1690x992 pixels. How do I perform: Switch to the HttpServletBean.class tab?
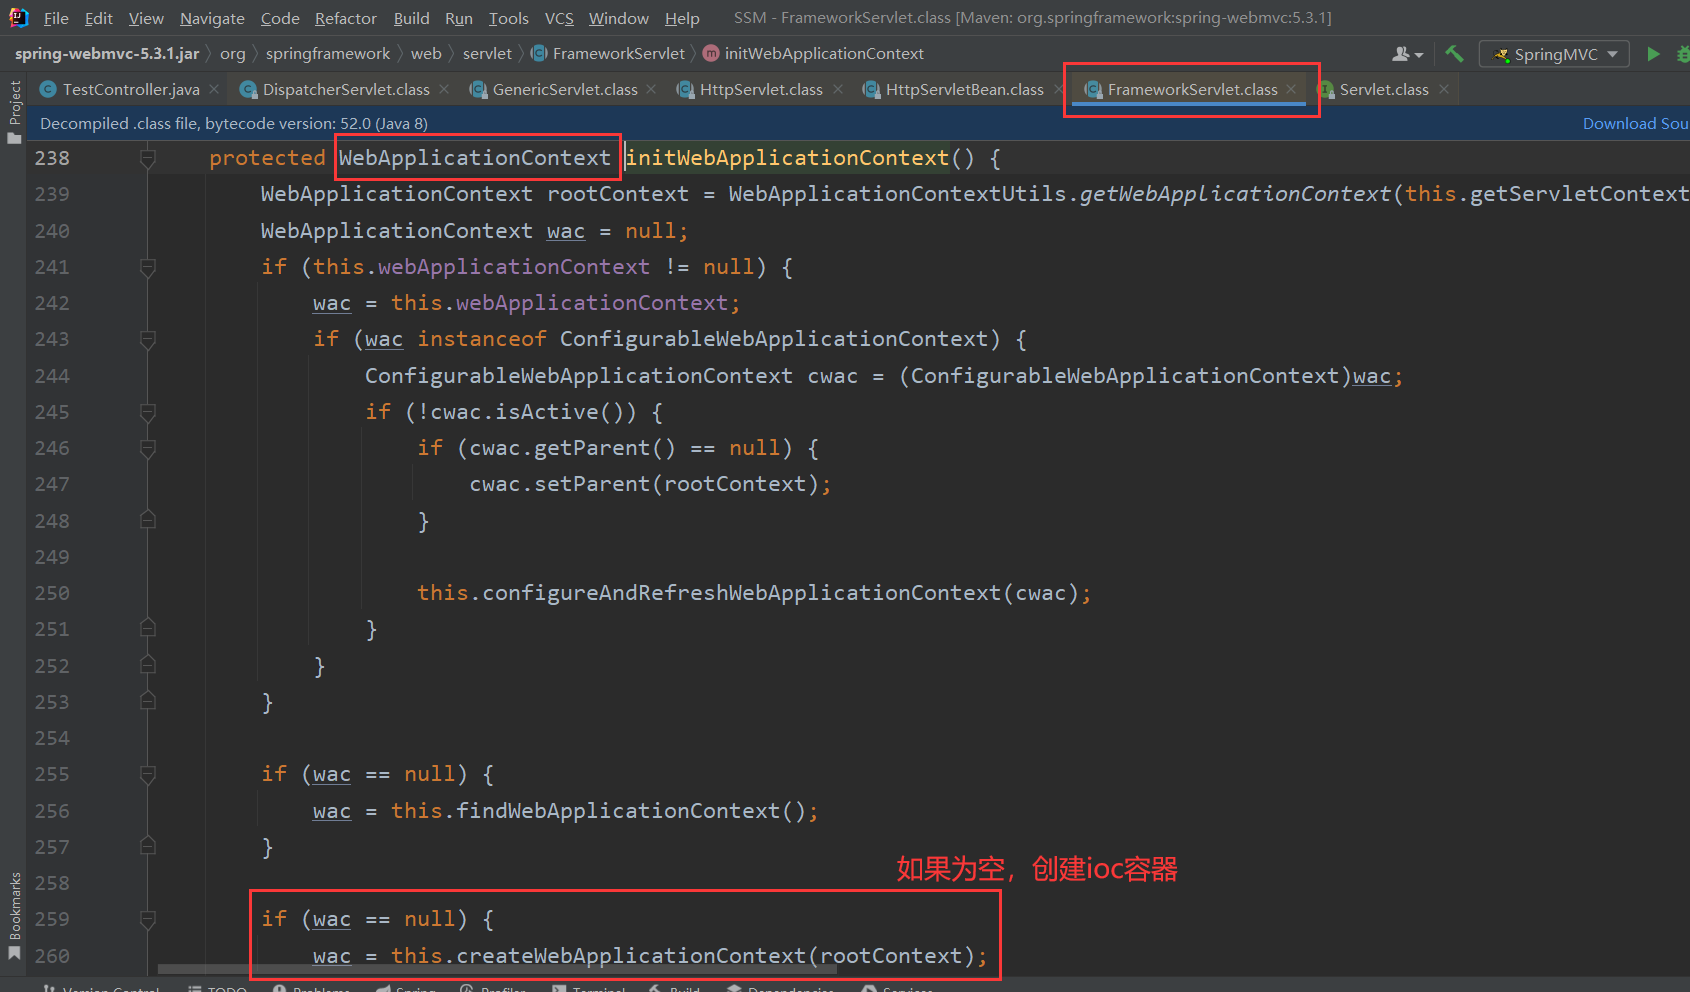tap(964, 89)
